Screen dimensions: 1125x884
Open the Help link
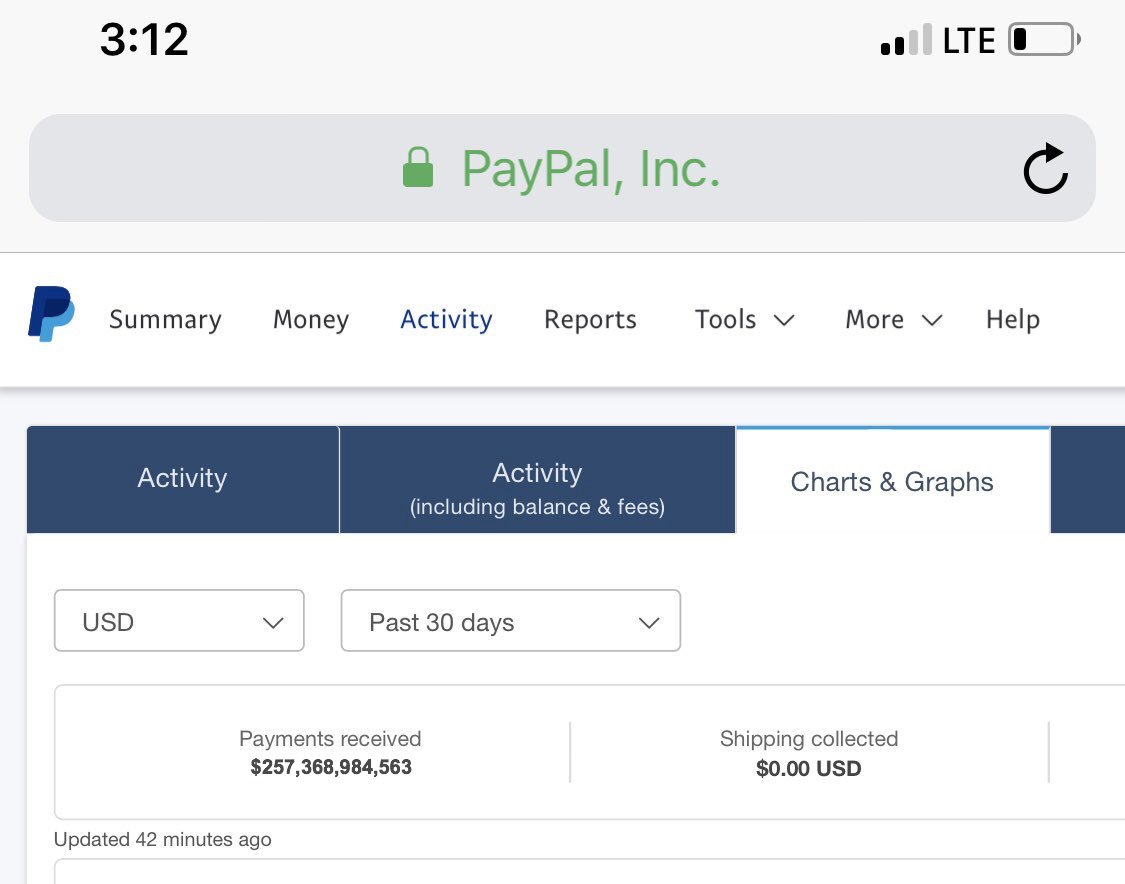click(x=1012, y=319)
